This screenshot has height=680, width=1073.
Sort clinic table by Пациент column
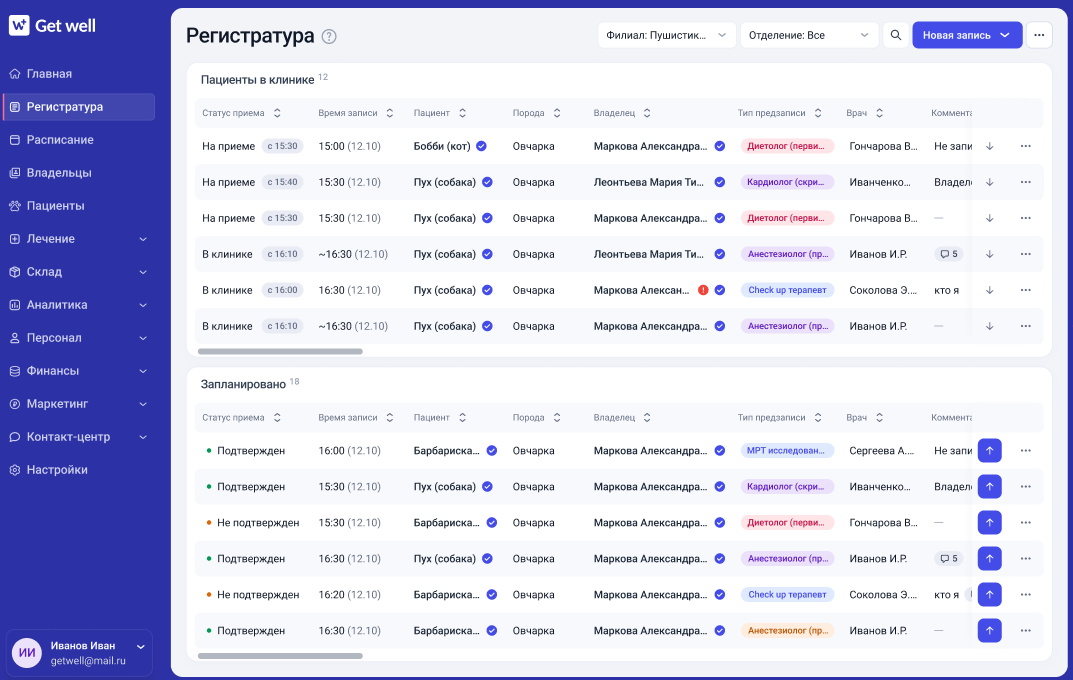click(463, 113)
